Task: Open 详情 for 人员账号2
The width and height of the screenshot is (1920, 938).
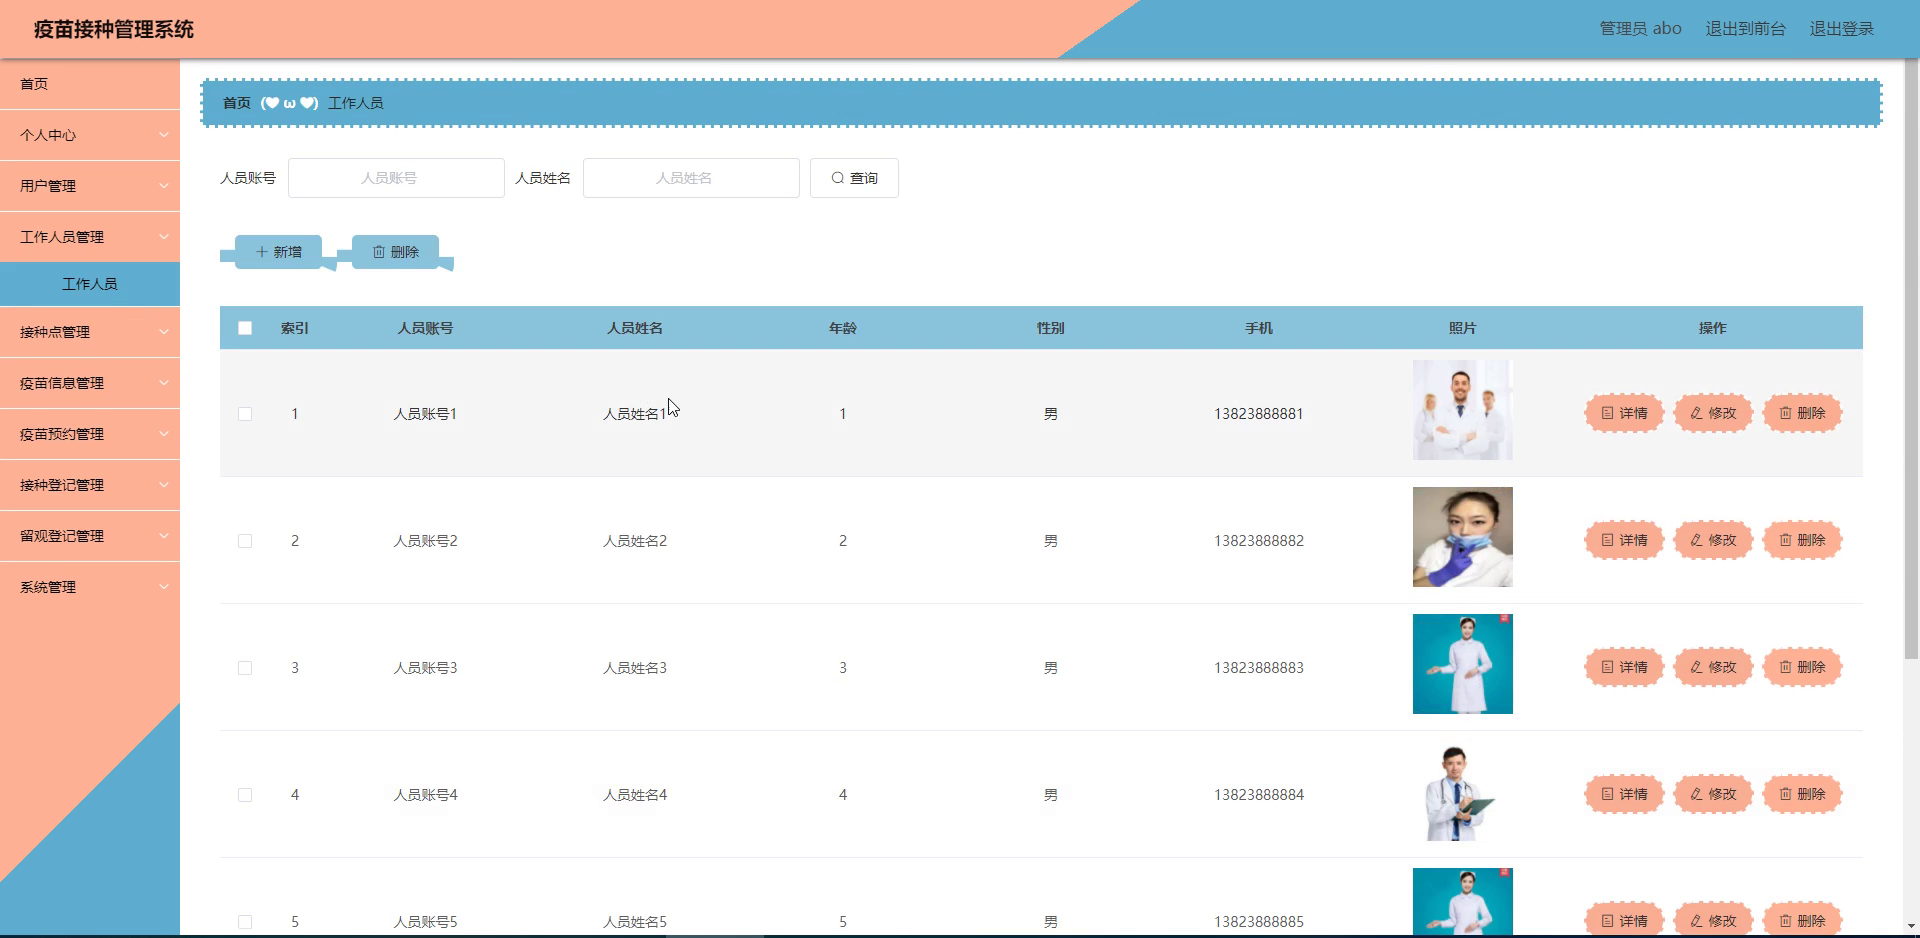Action: pyautogui.click(x=1624, y=540)
